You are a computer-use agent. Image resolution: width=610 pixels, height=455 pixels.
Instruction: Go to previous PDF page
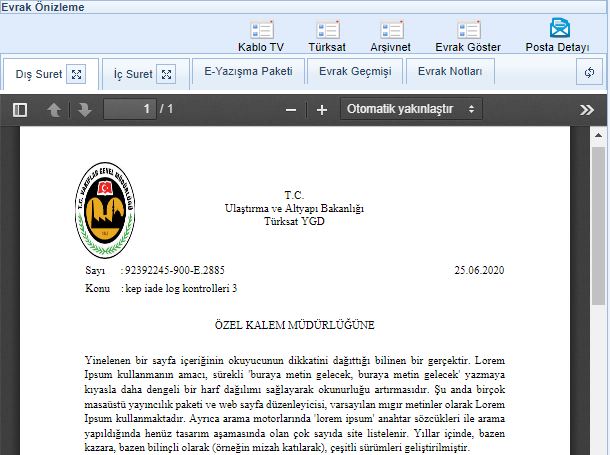click(x=54, y=109)
